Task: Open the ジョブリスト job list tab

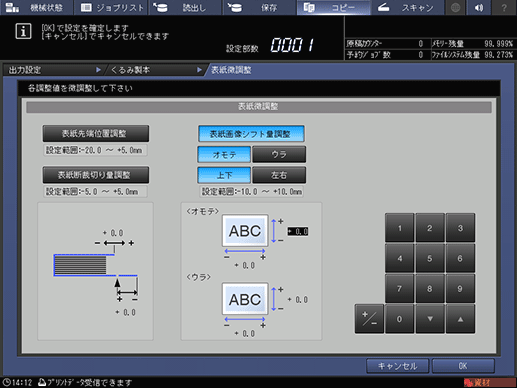Action: coord(112,7)
